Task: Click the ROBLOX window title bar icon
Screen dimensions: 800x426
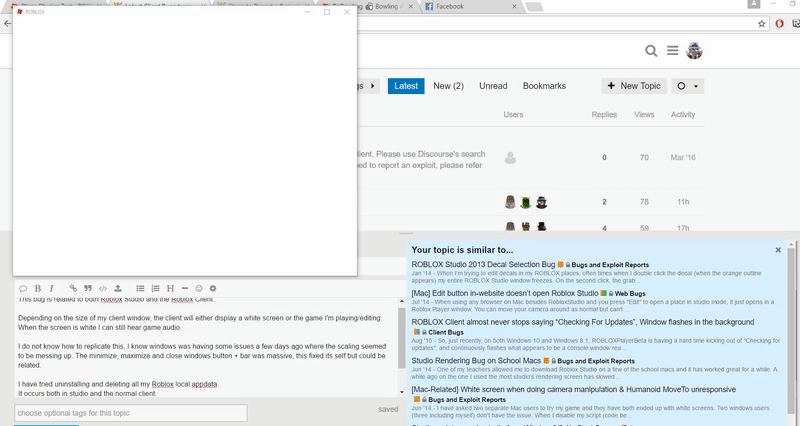Action: click(x=20, y=12)
